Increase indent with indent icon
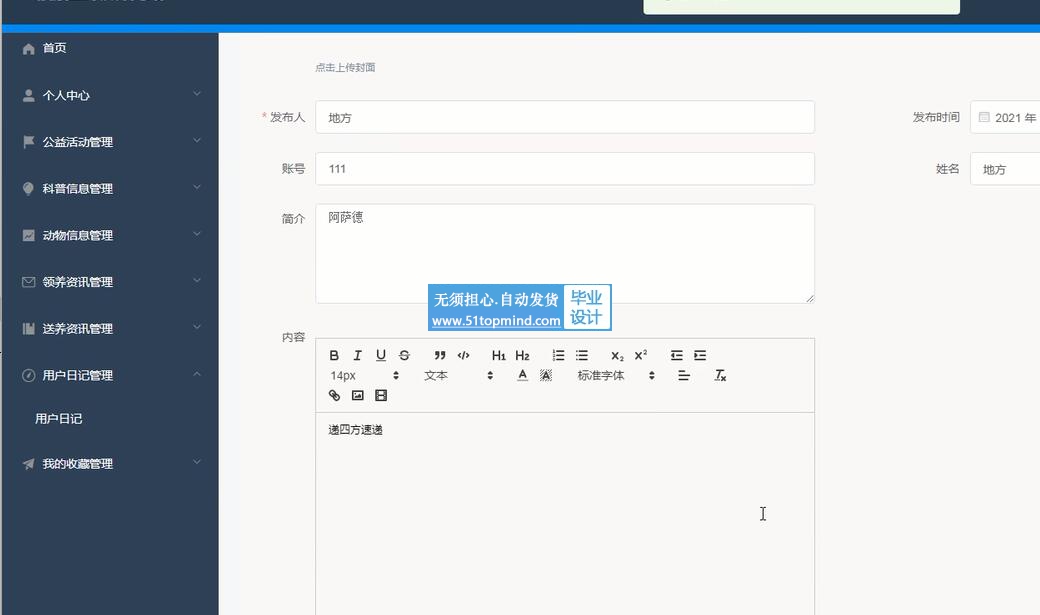The image size is (1040, 615). click(700, 356)
